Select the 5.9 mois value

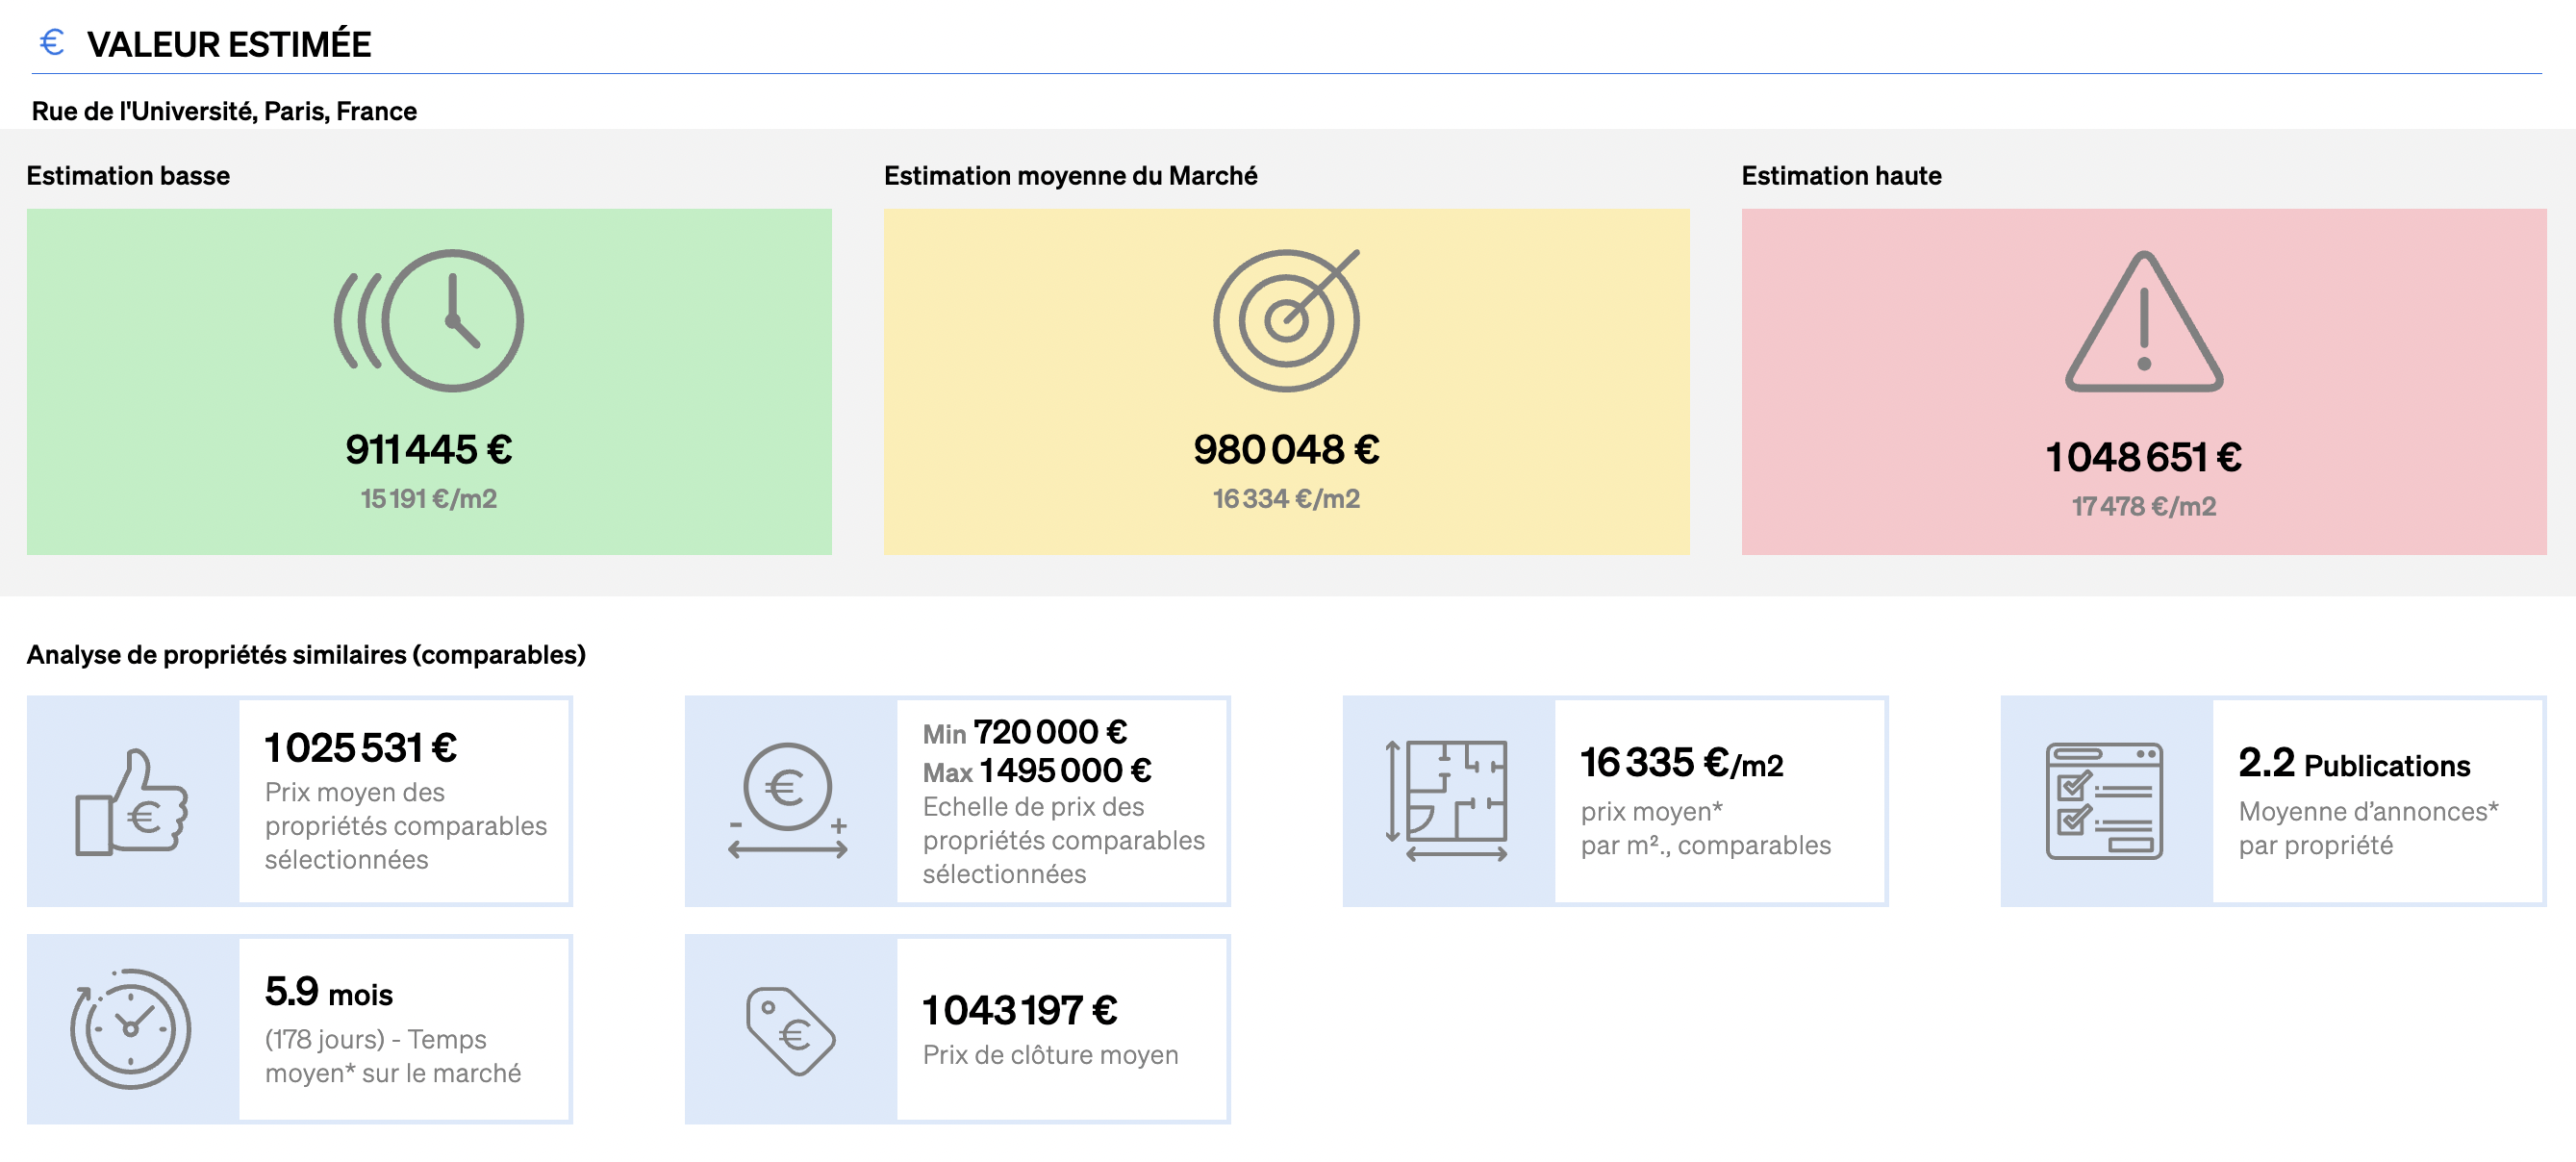[328, 992]
